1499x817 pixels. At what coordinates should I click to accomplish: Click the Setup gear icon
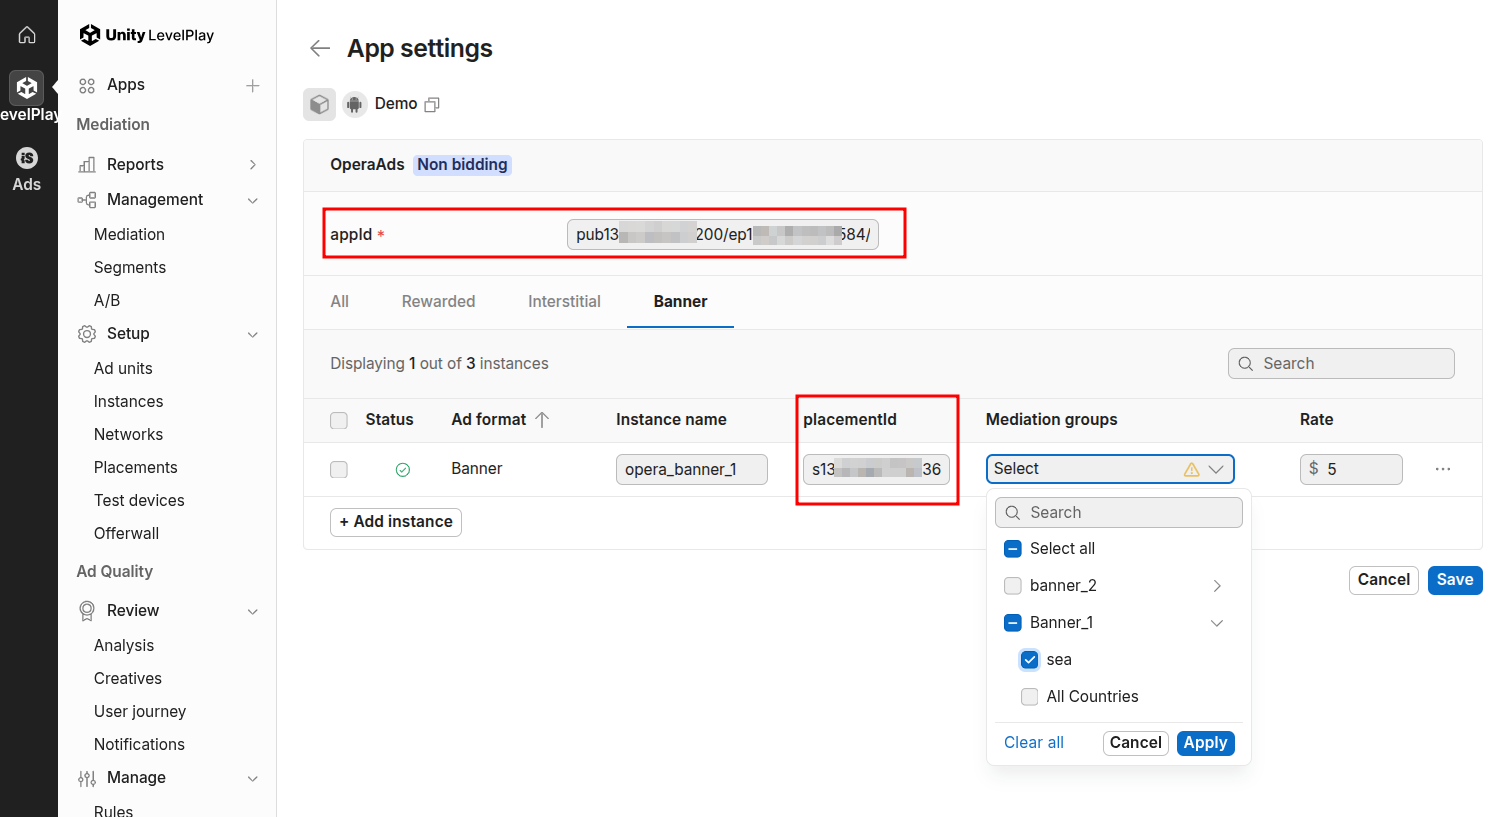click(87, 334)
